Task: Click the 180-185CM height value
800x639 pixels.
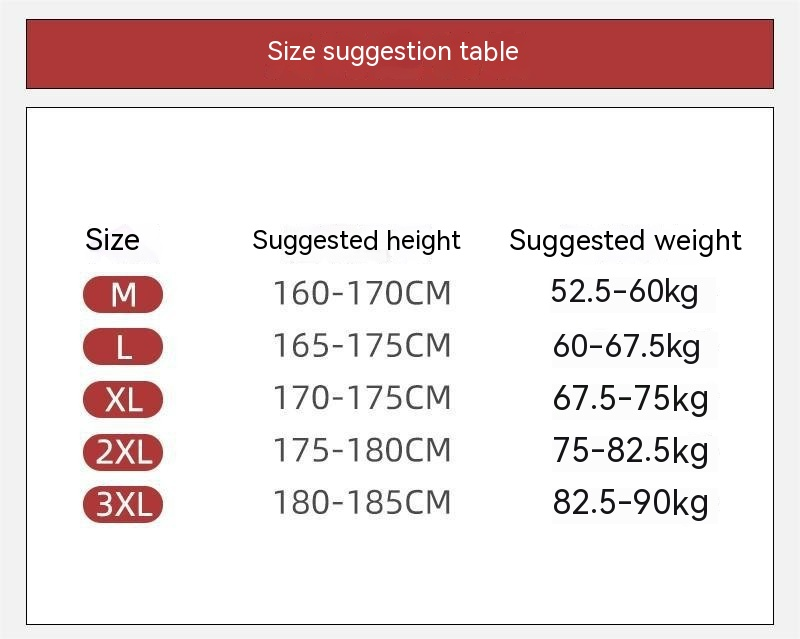Action: [x=362, y=502]
